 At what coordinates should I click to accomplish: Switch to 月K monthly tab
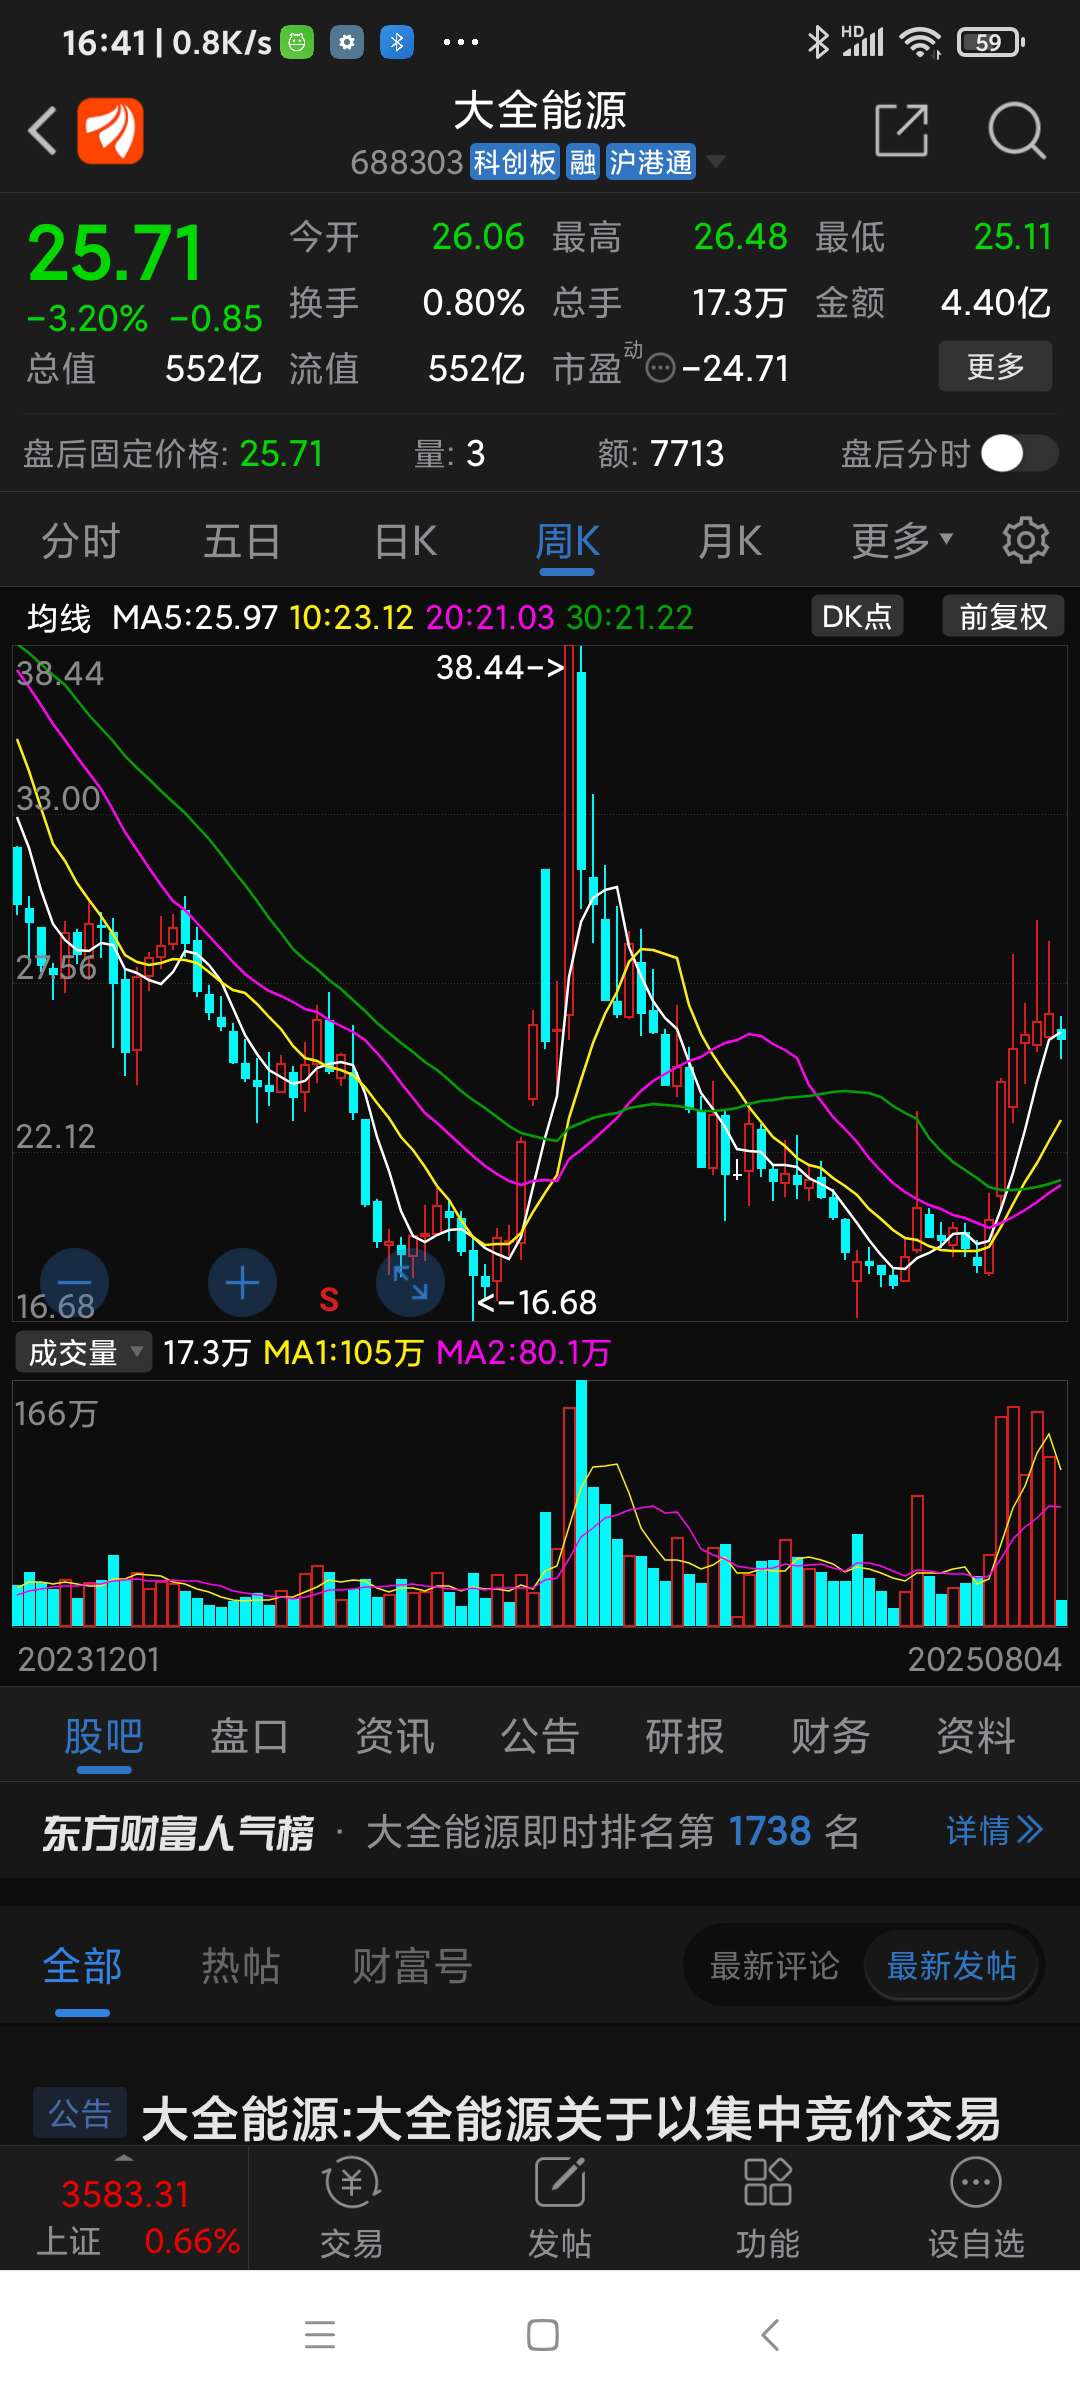pyautogui.click(x=730, y=541)
